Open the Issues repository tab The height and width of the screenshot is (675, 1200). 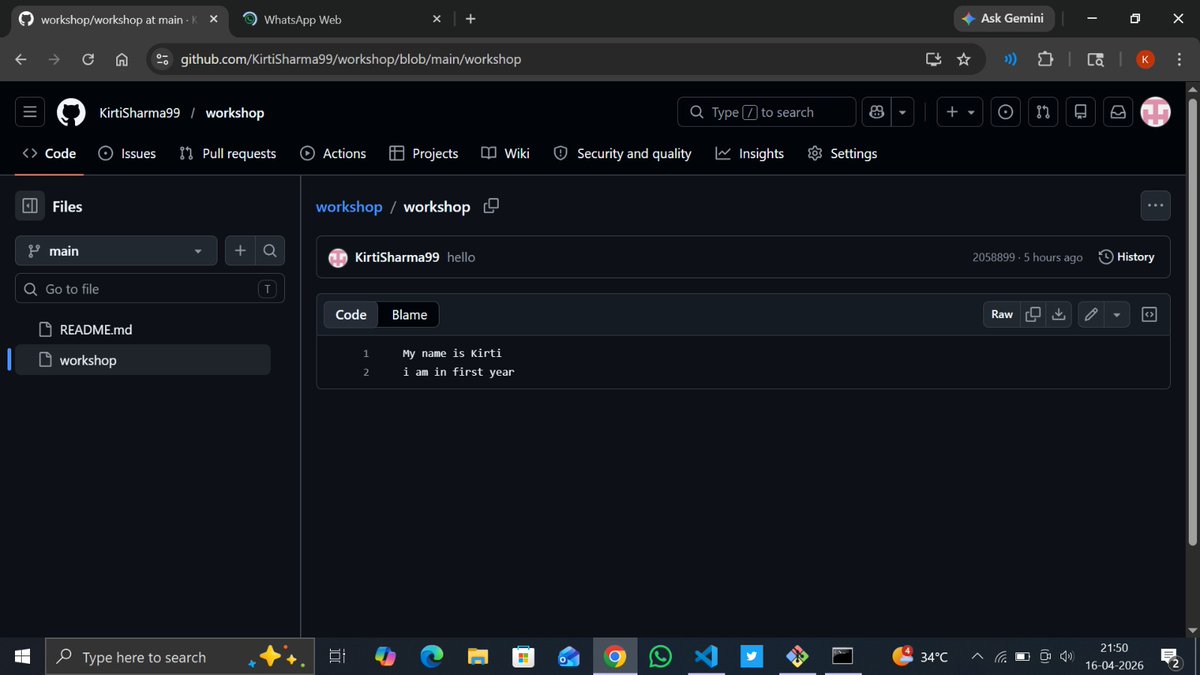127,153
